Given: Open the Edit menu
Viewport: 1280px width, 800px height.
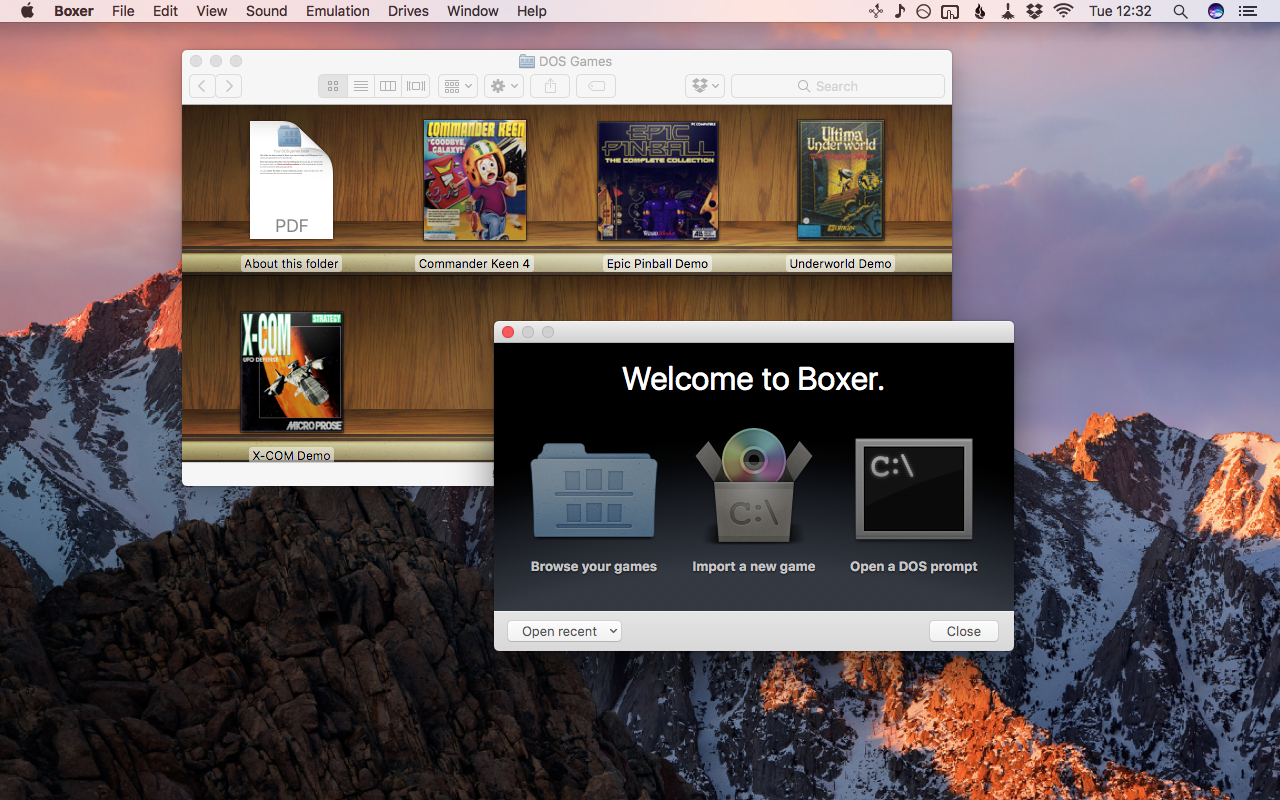Looking at the screenshot, I should 165,11.
